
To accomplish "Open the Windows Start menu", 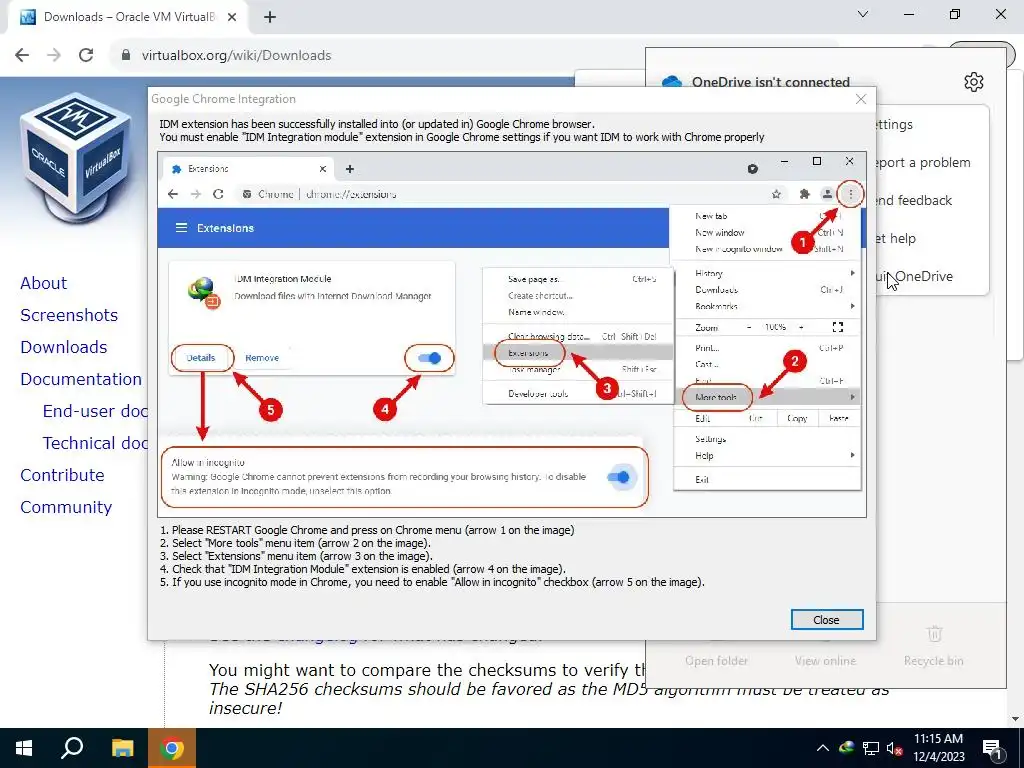I will (24, 748).
